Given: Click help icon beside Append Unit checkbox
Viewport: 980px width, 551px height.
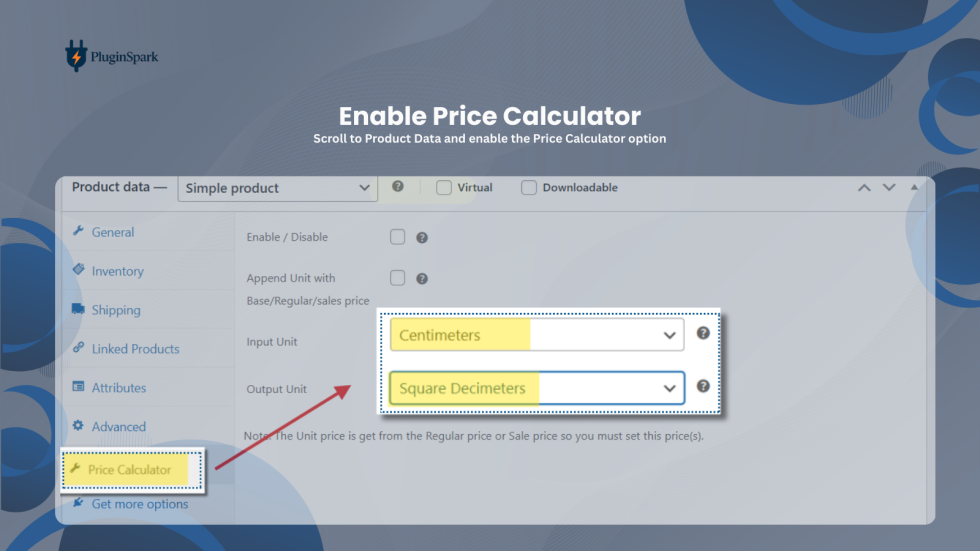Looking at the screenshot, I should (422, 279).
